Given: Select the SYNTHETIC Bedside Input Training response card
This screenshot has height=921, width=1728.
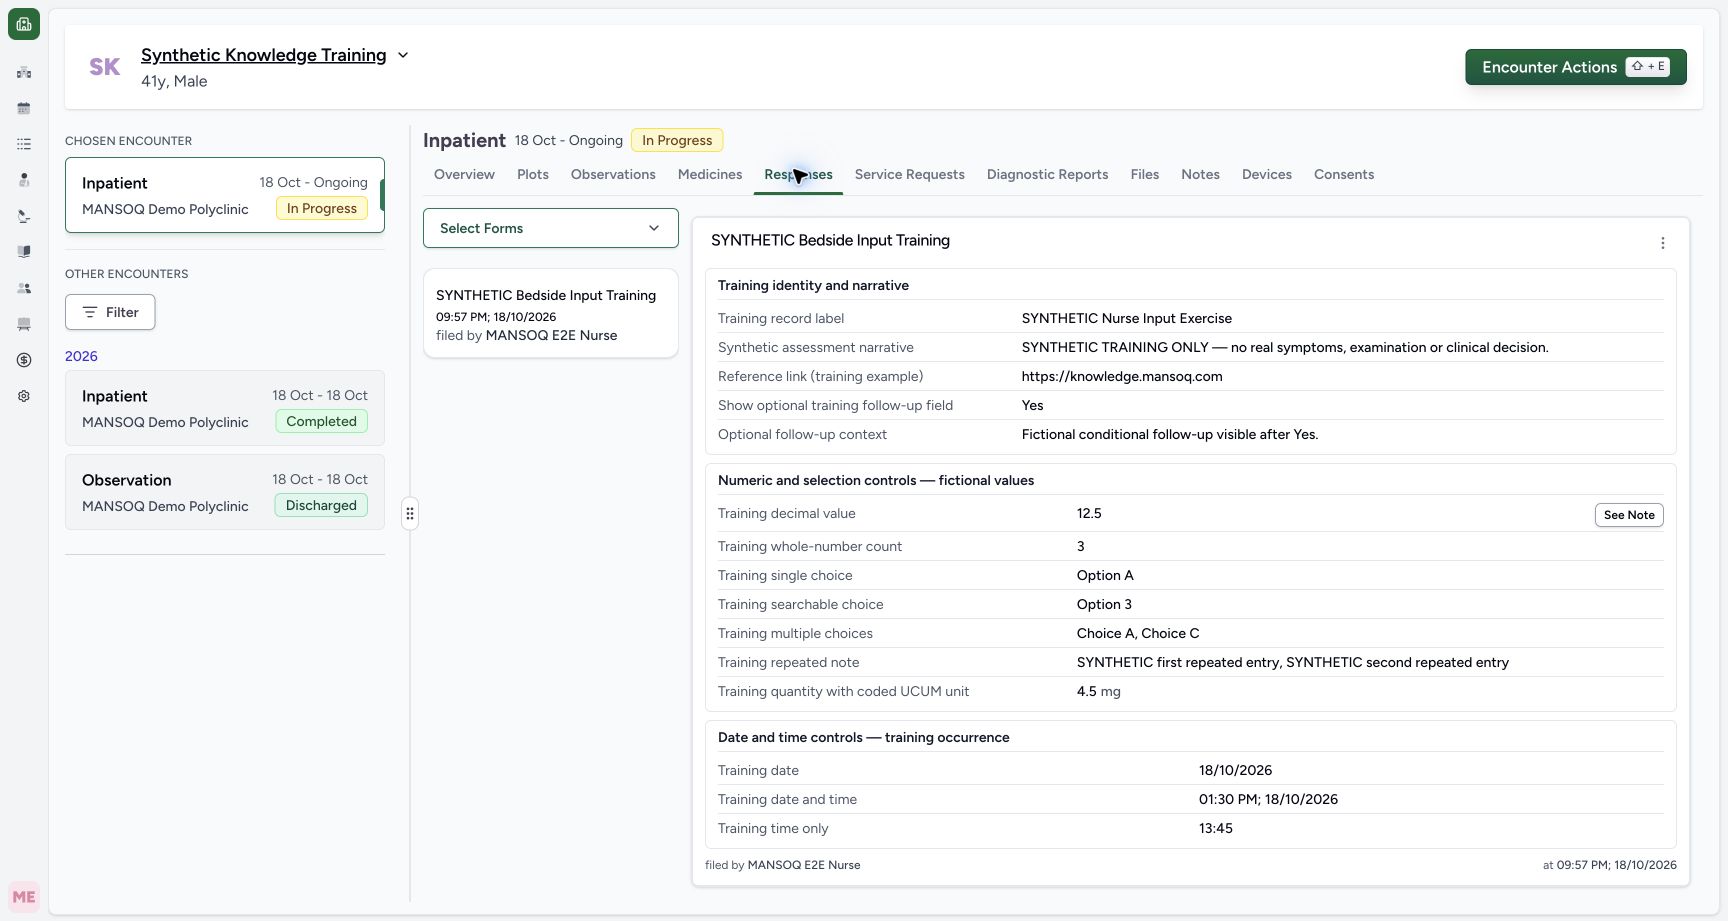Looking at the screenshot, I should [x=551, y=313].
